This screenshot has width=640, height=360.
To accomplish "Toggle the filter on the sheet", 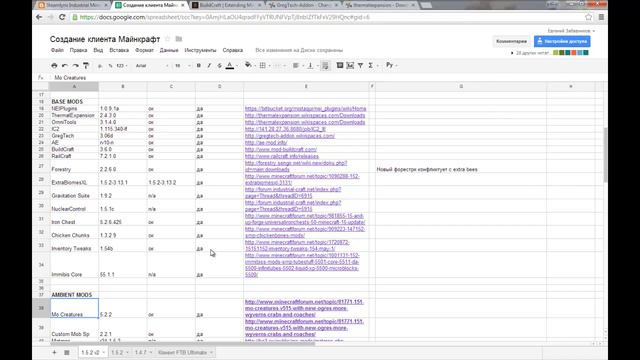I will click(360, 65).
